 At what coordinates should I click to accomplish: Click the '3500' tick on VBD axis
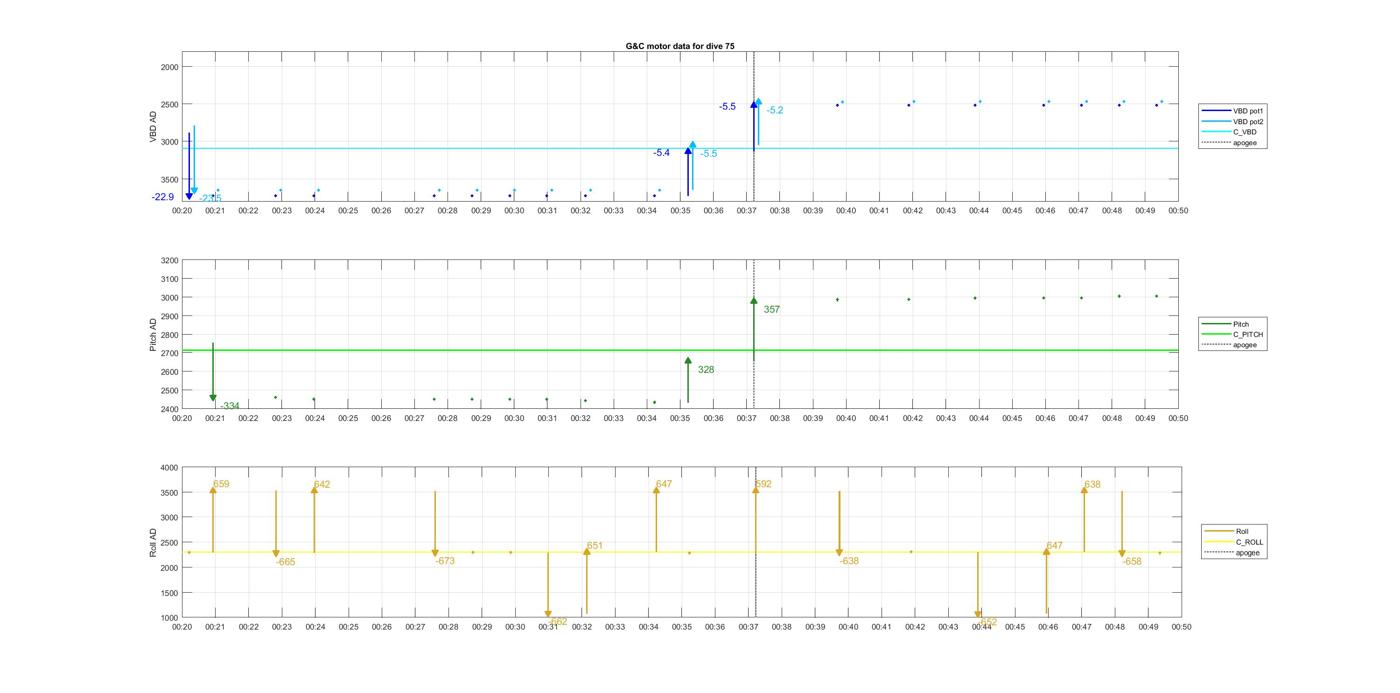coord(170,179)
